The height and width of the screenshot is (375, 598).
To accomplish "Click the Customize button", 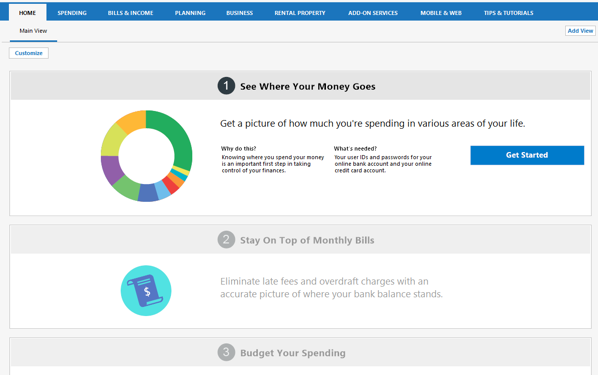I will coord(29,53).
